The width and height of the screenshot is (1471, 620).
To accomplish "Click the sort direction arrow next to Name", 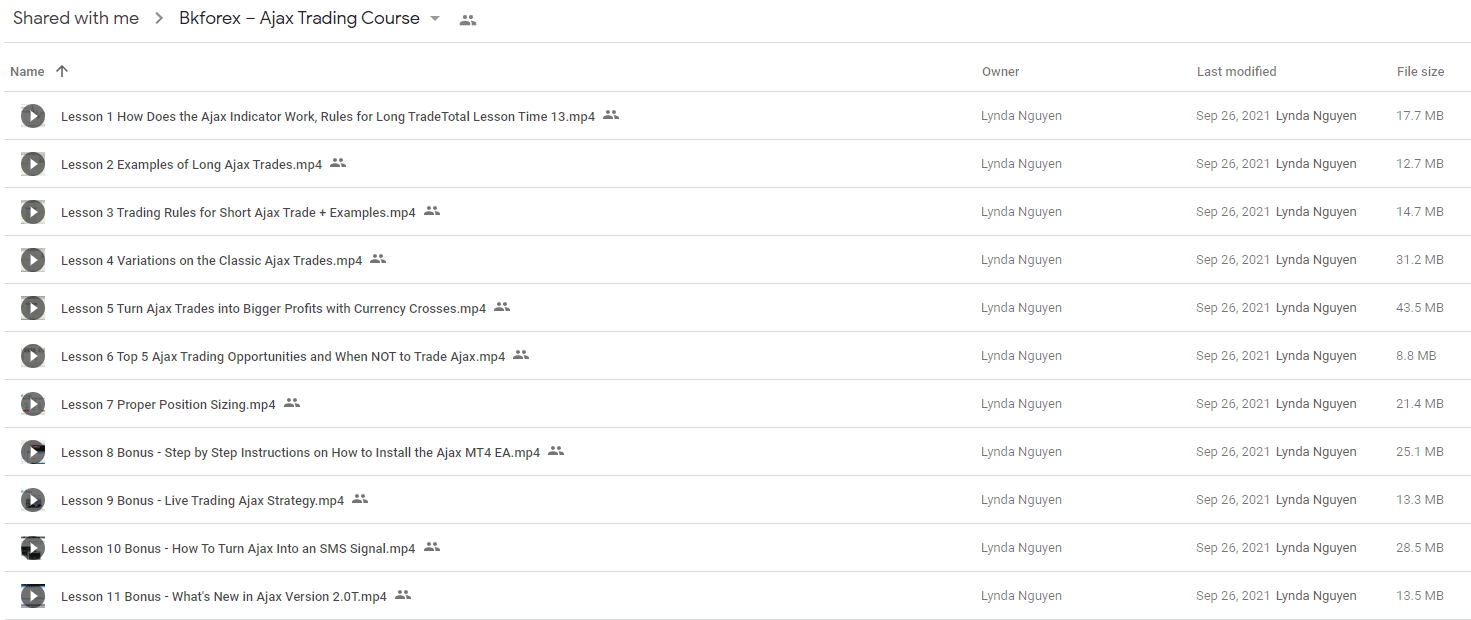I will (62, 71).
